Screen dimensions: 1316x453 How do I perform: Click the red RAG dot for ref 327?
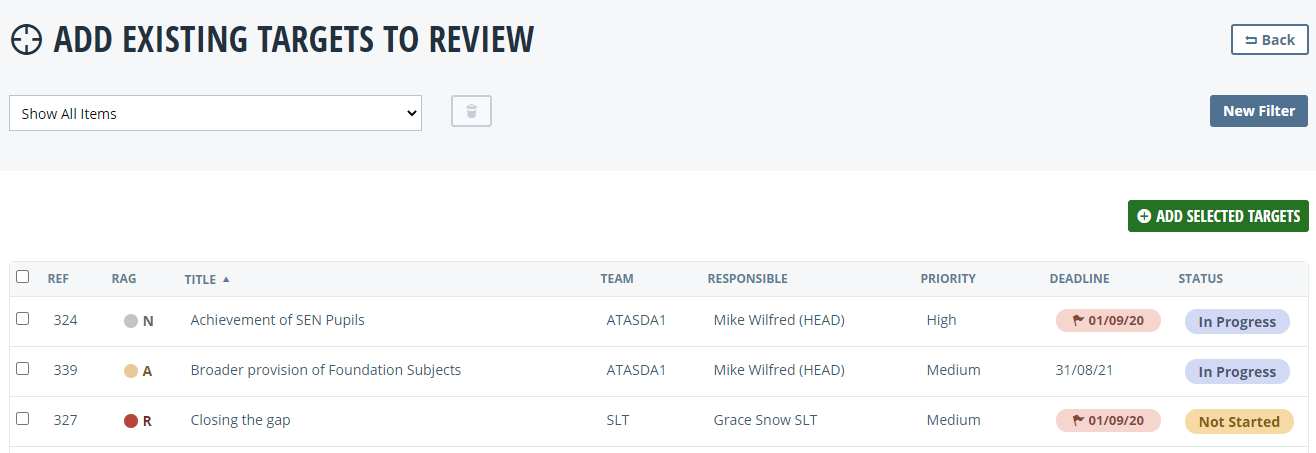pos(130,421)
